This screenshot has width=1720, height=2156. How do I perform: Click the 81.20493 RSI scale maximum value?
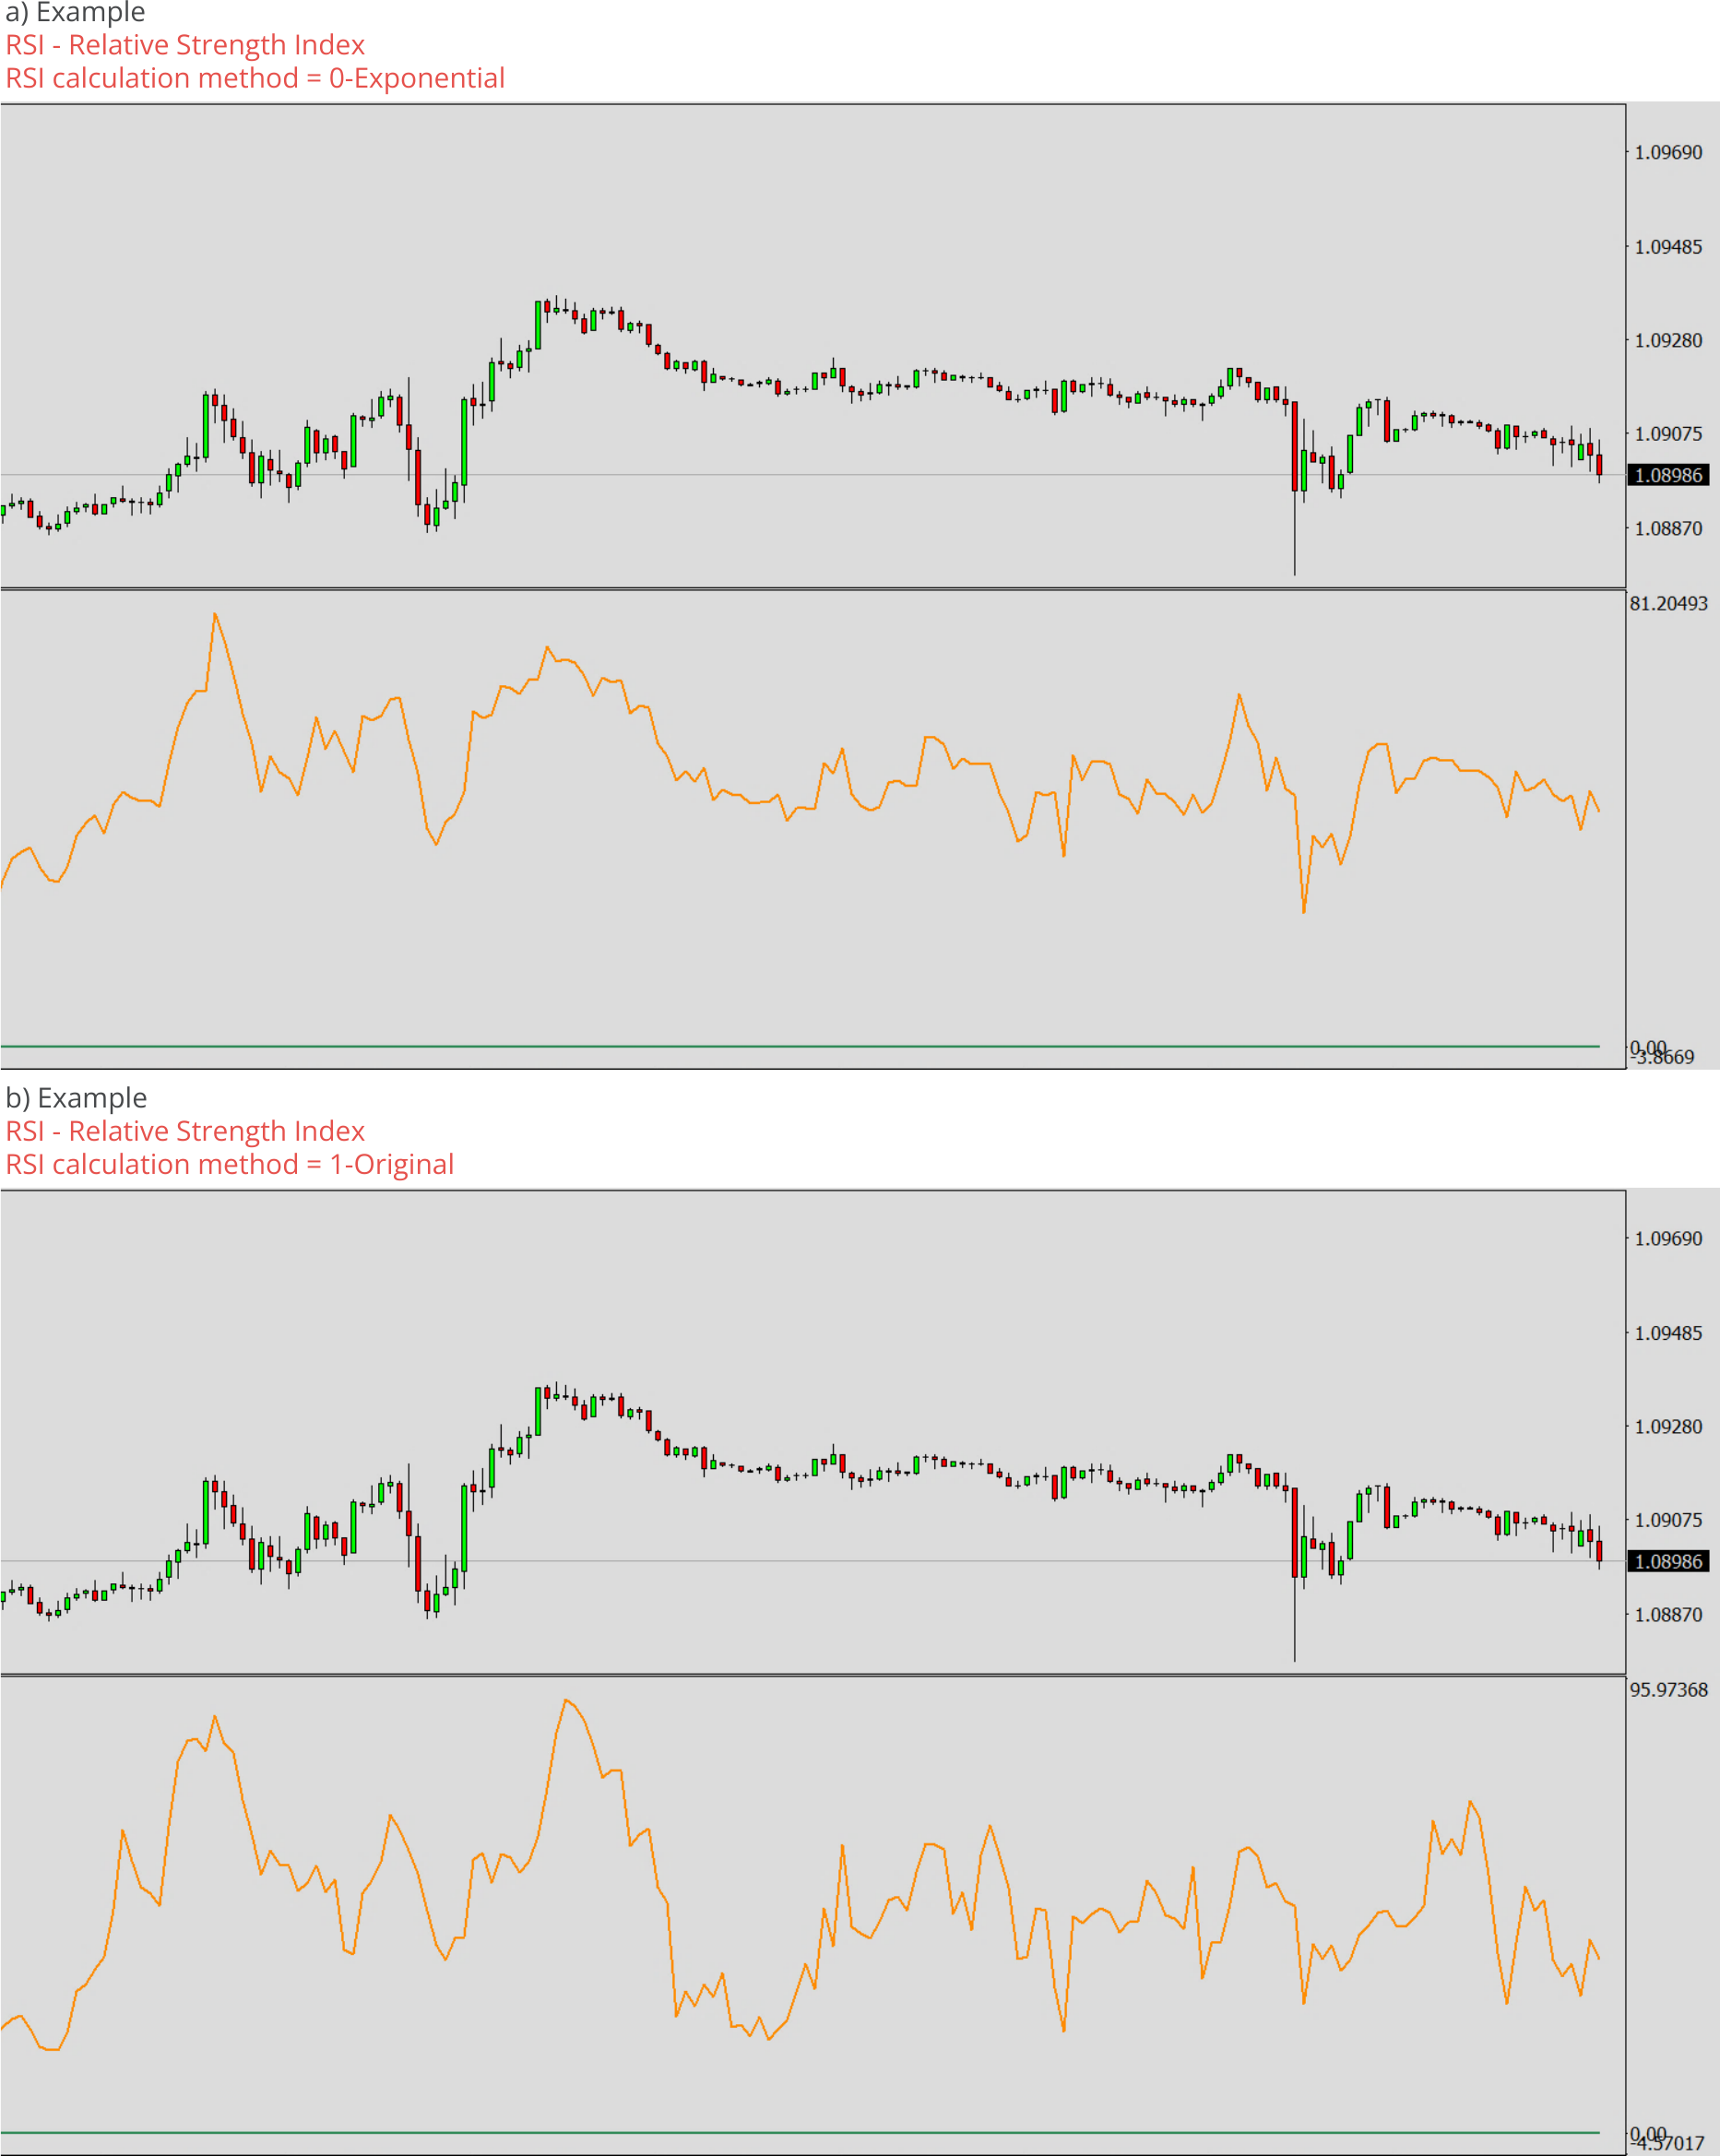(1669, 603)
